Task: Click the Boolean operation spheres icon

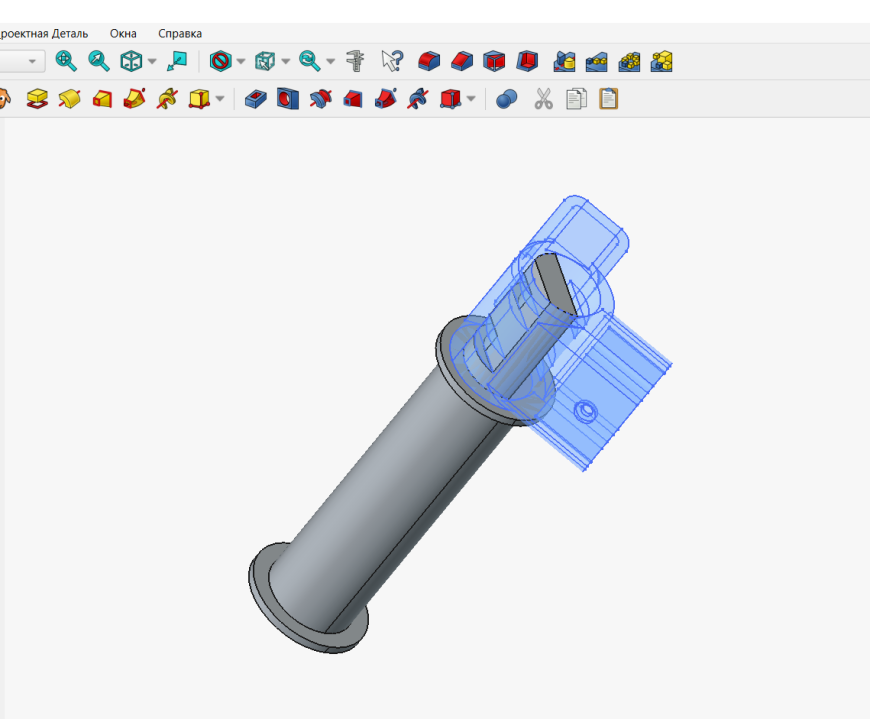Action: tap(506, 99)
